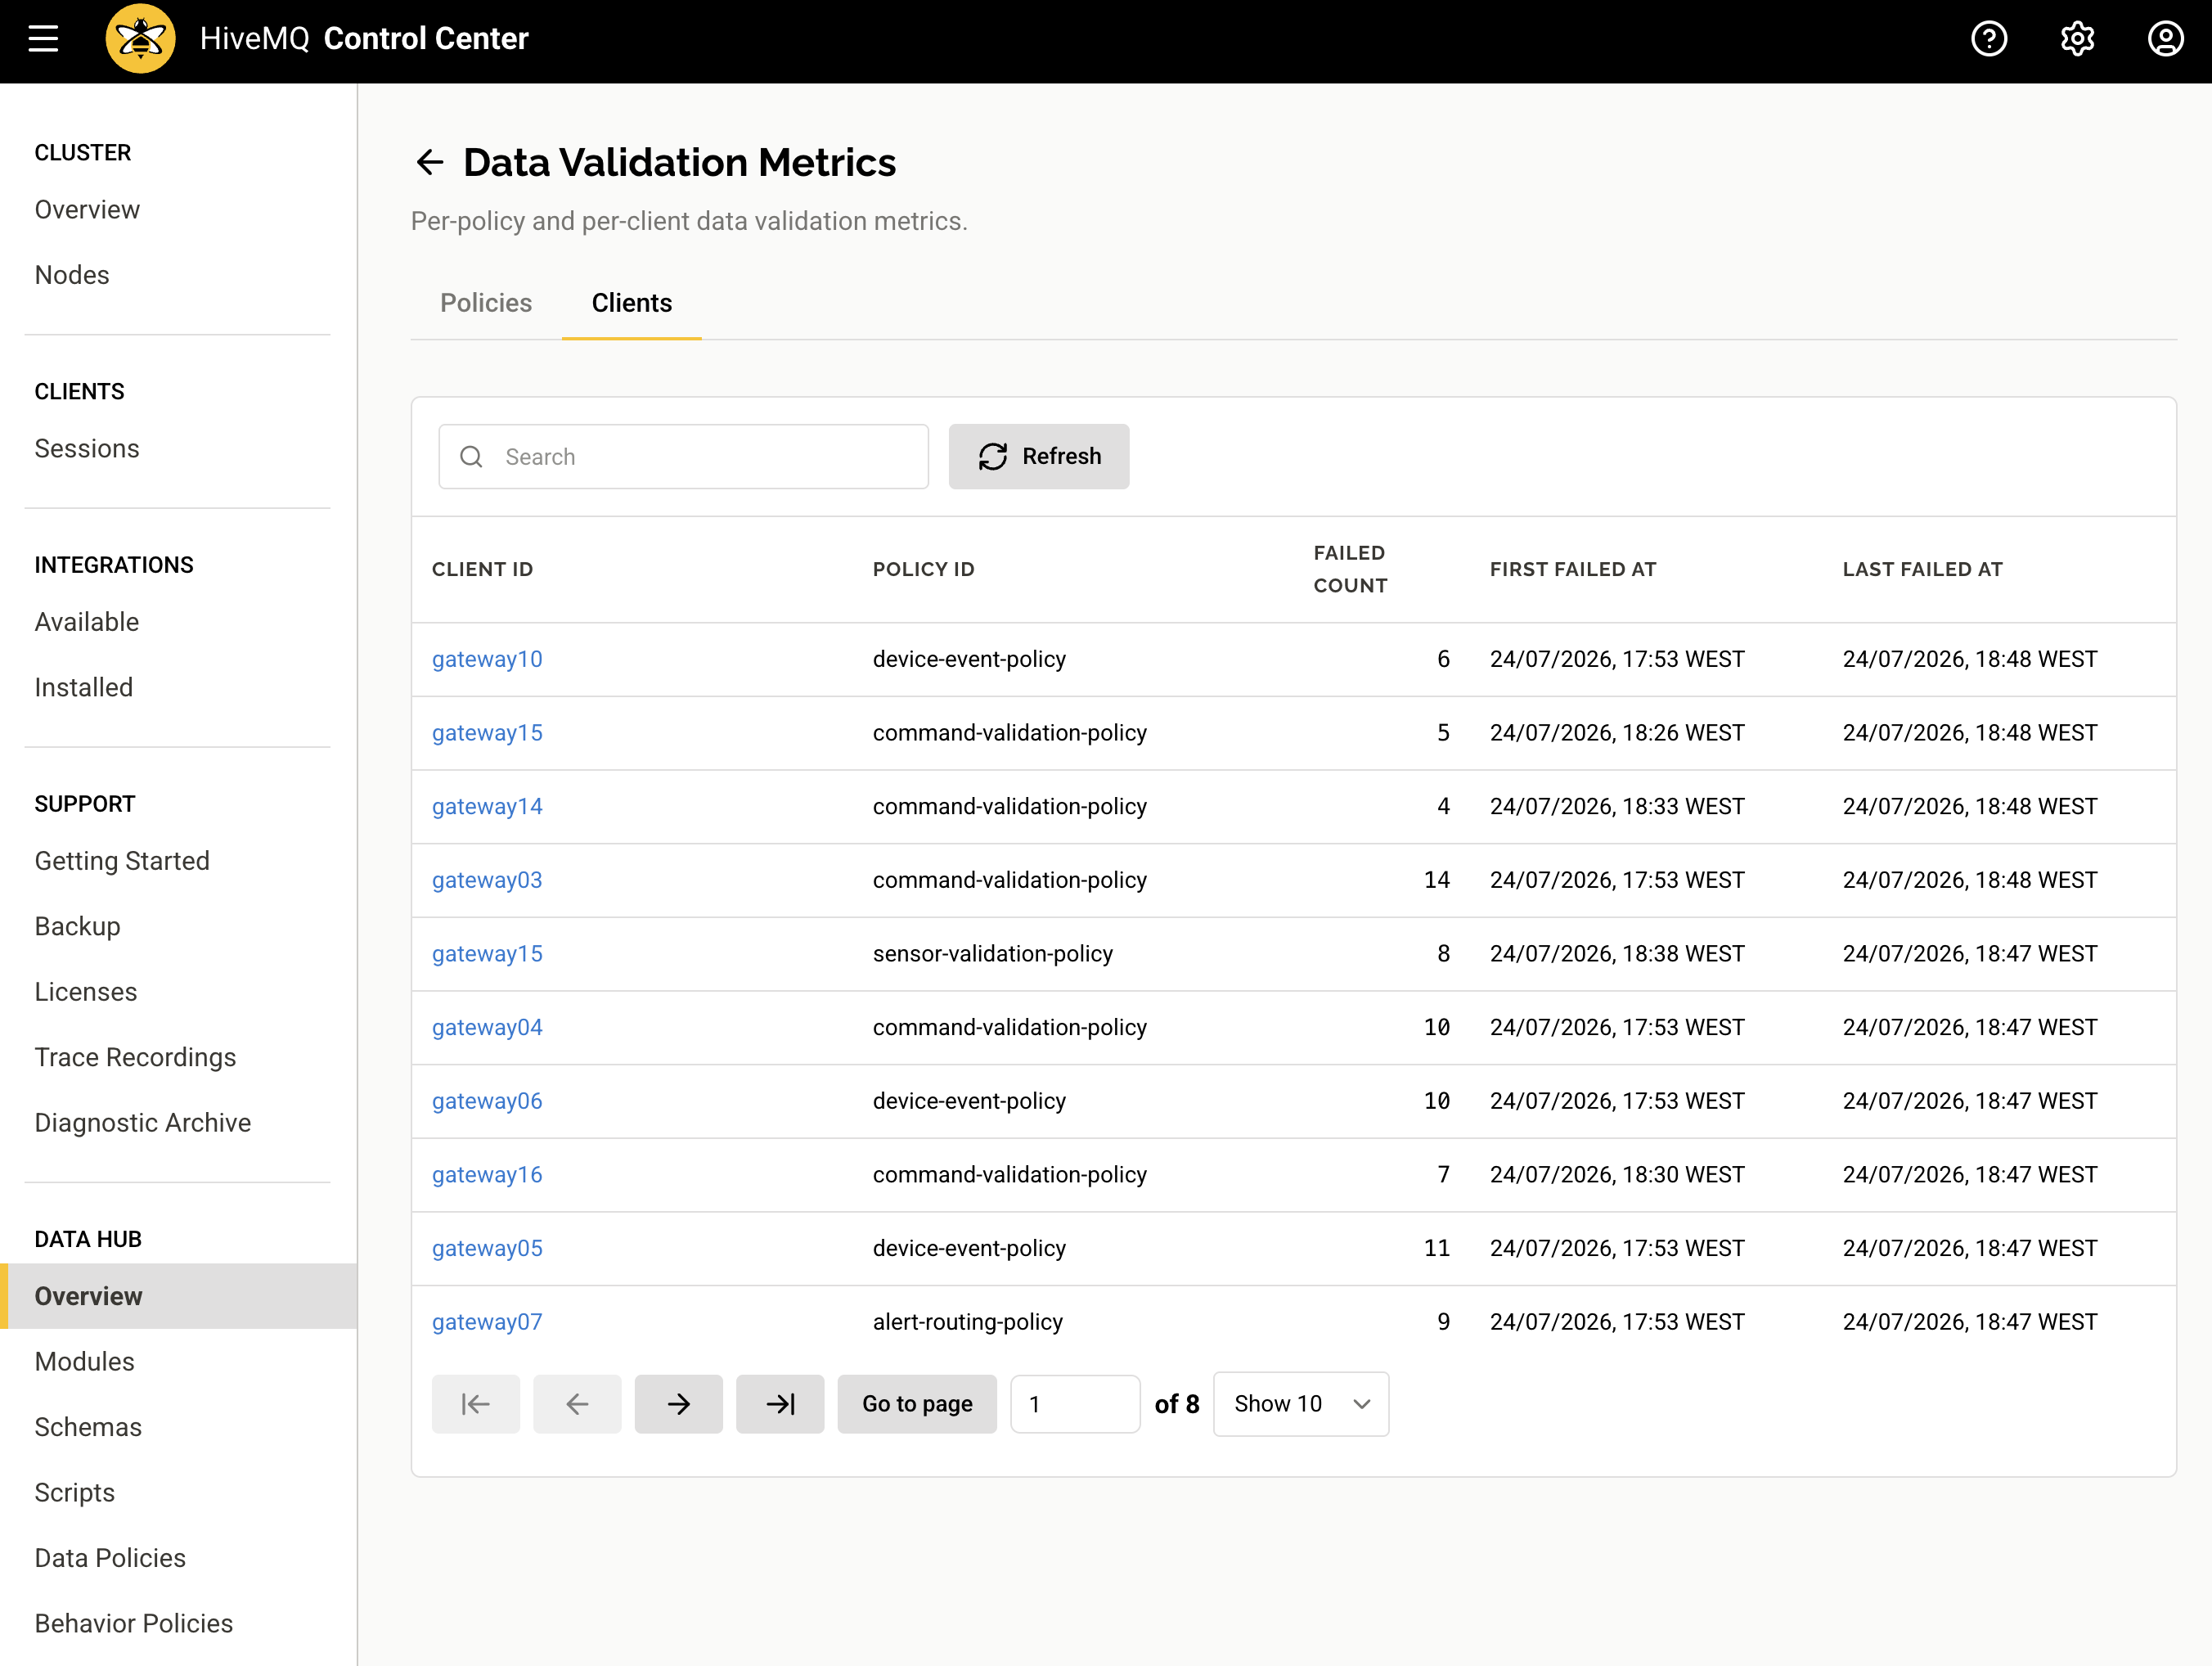Click failed count 11 for gateway05
Viewport: 2212px width, 1666px height.
pyautogui.click(x=1436, y=1249)
